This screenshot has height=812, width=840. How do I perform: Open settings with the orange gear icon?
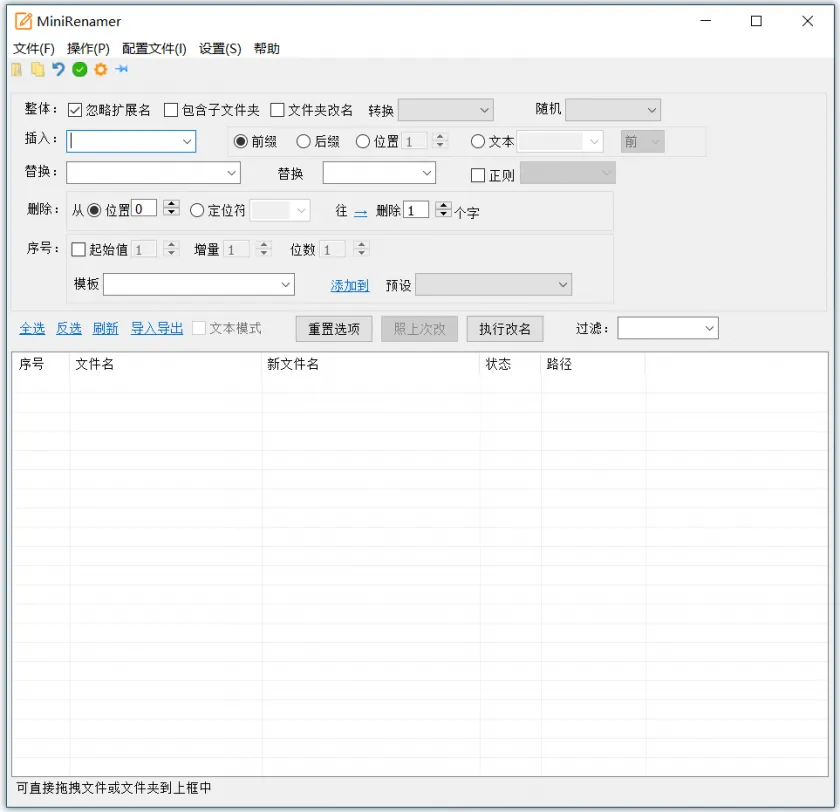[101, 70]
